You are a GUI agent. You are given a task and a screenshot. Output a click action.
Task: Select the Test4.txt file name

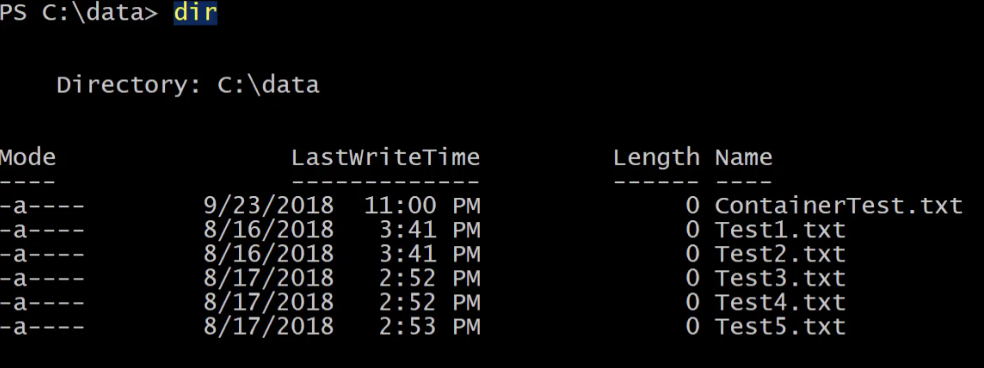coord(780,303)
